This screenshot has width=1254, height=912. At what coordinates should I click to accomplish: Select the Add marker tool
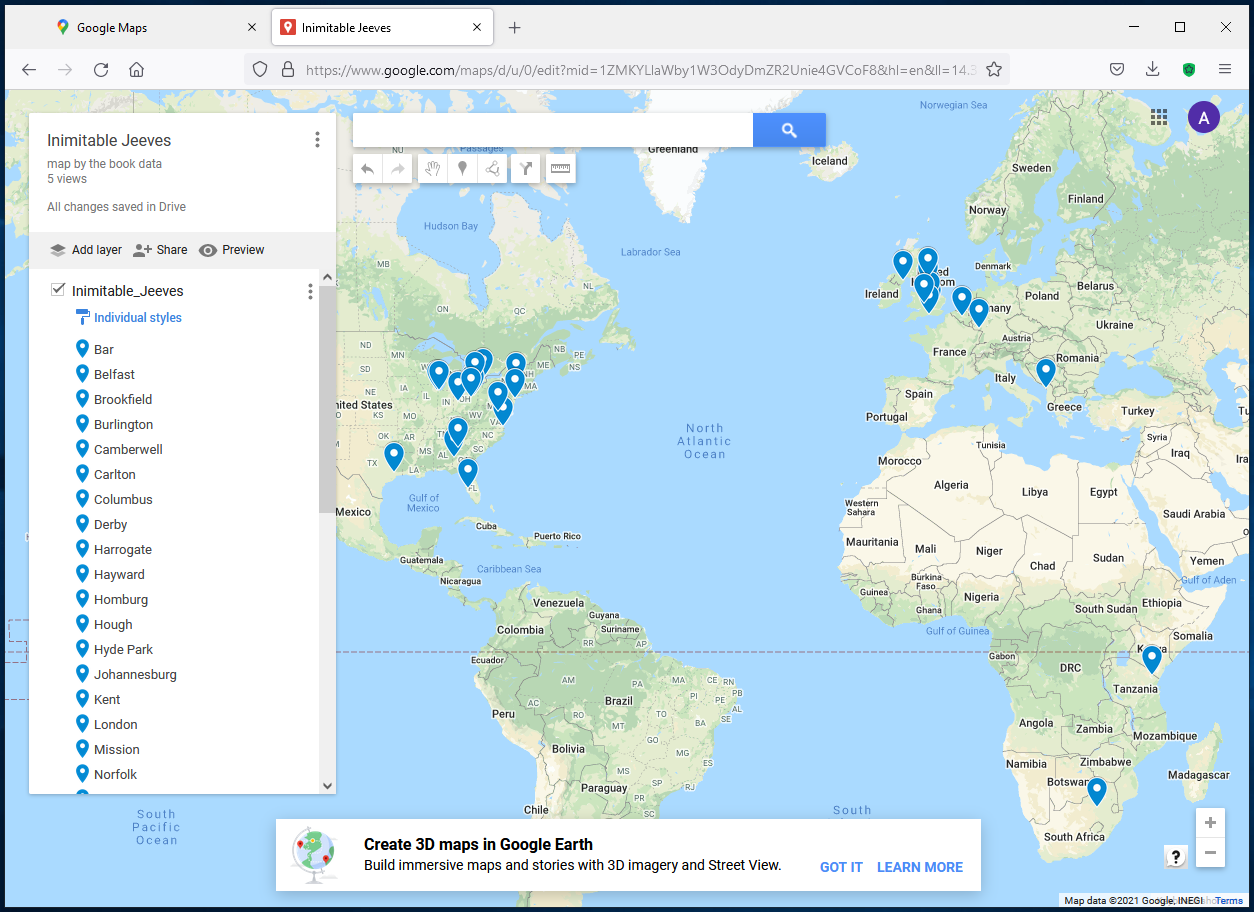pyautogui.click(x=462, y=169)
